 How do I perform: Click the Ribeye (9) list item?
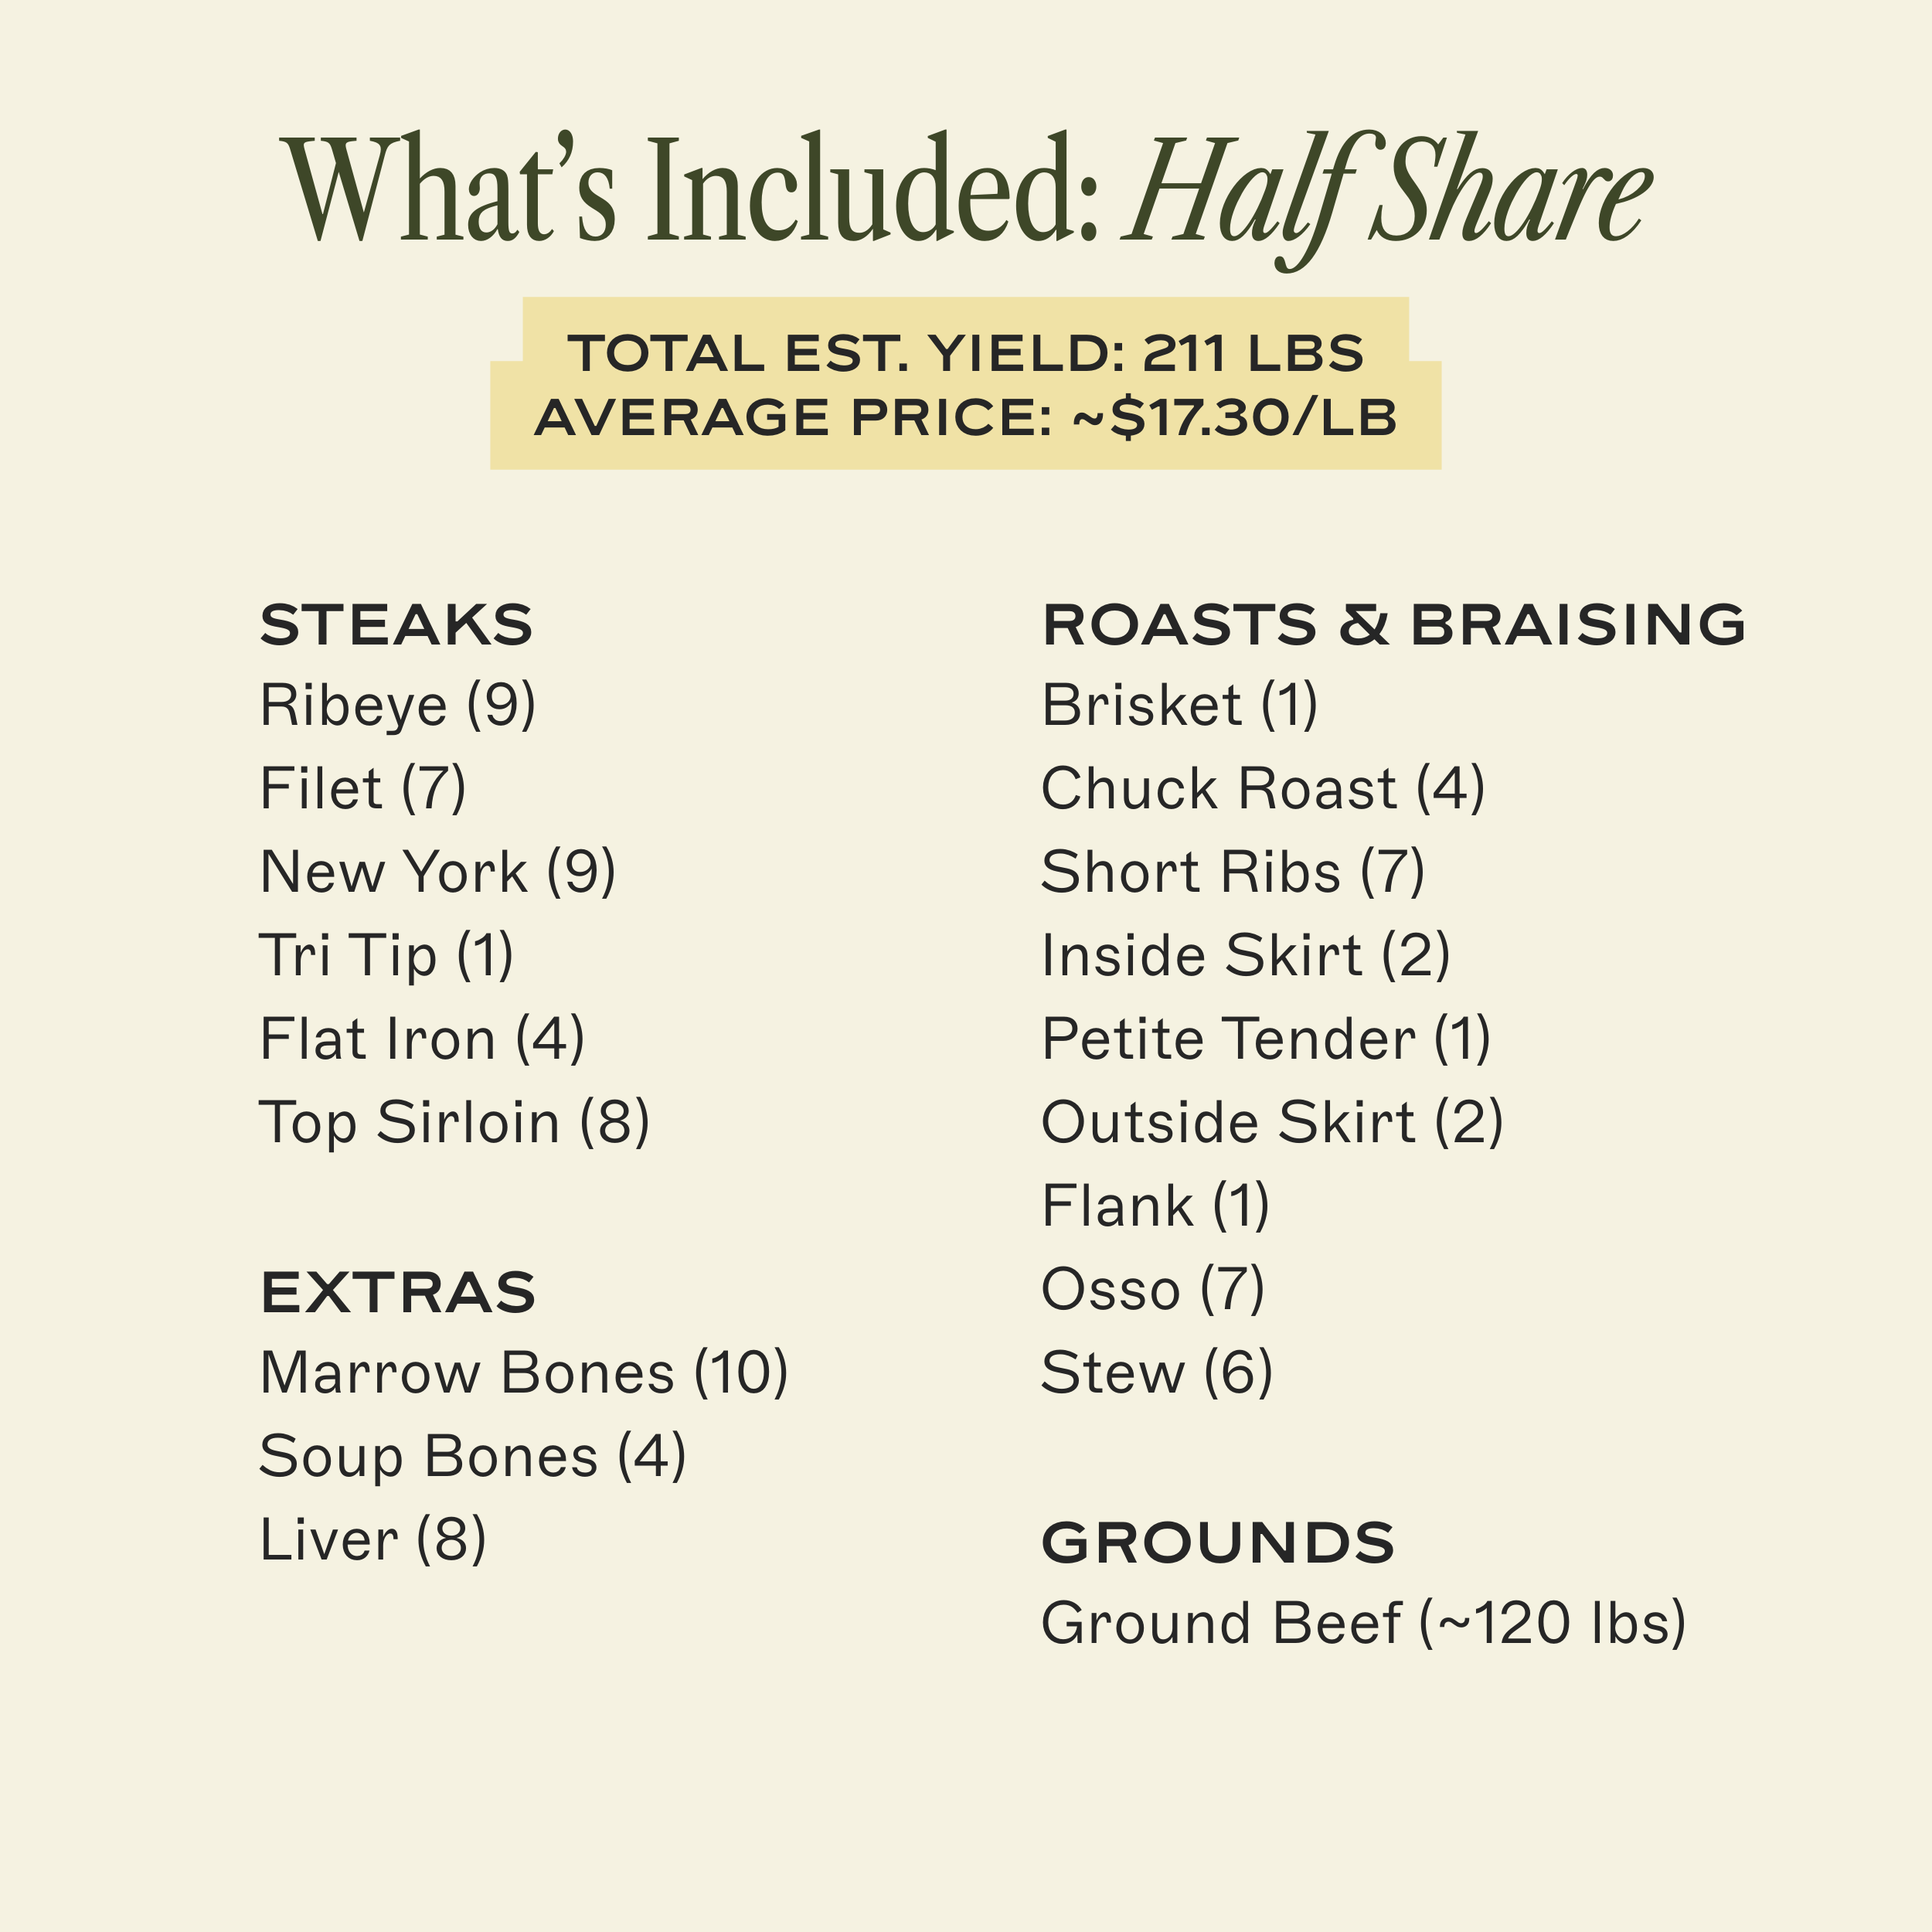pyautogui.click(x=398, y=705)
